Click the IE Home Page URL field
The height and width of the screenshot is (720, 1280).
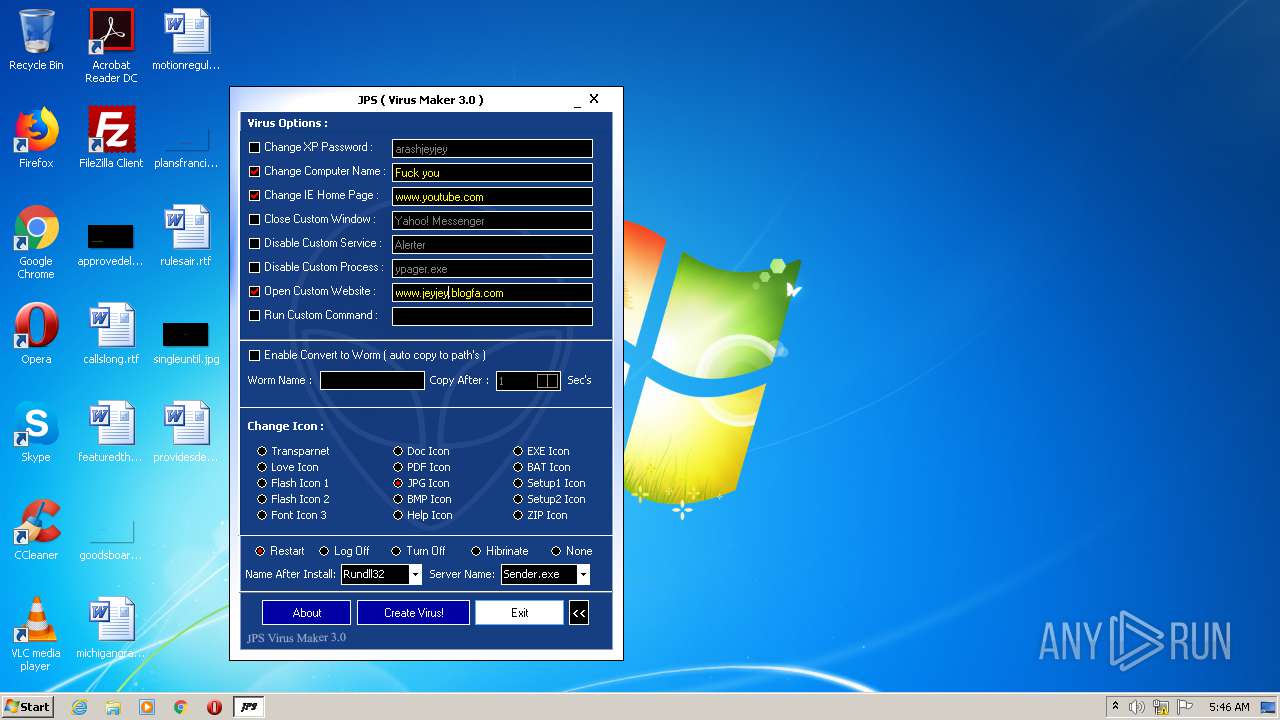492,197
